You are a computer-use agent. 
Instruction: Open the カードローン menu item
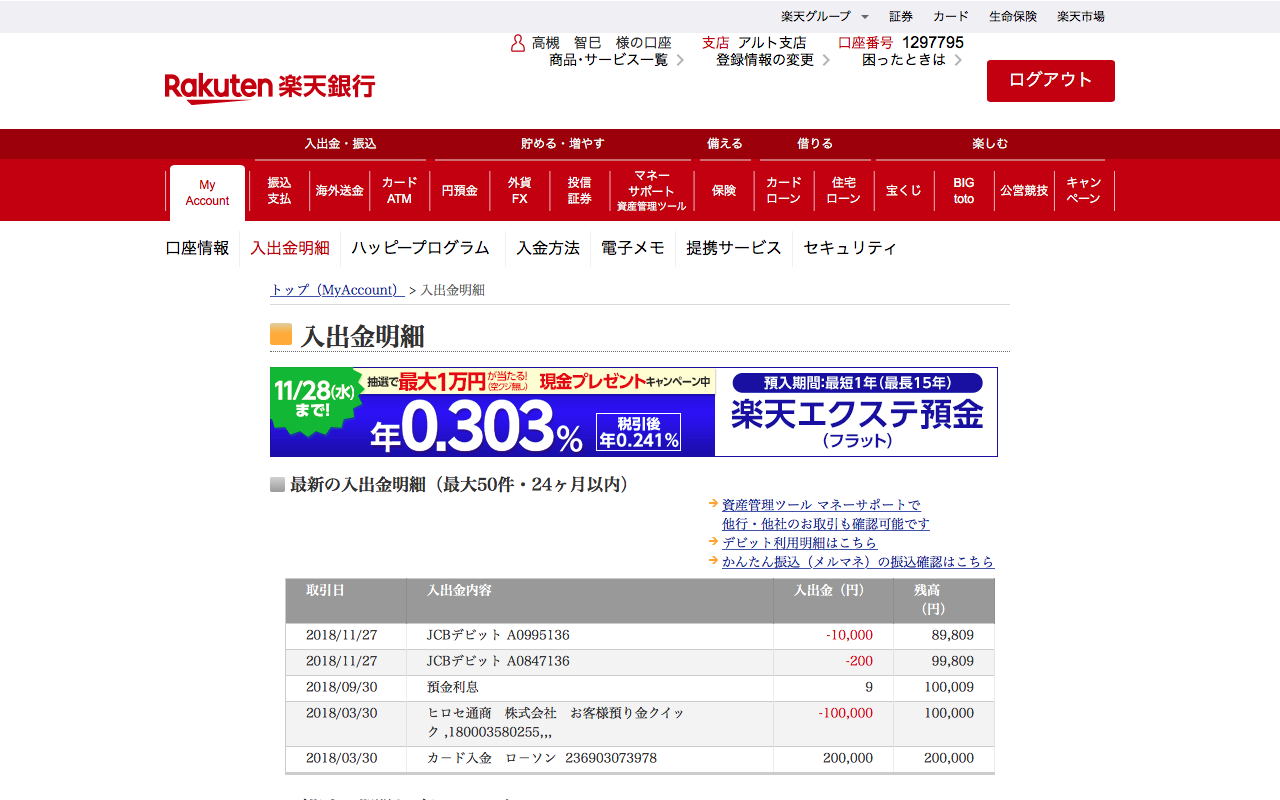click(783, 191)
